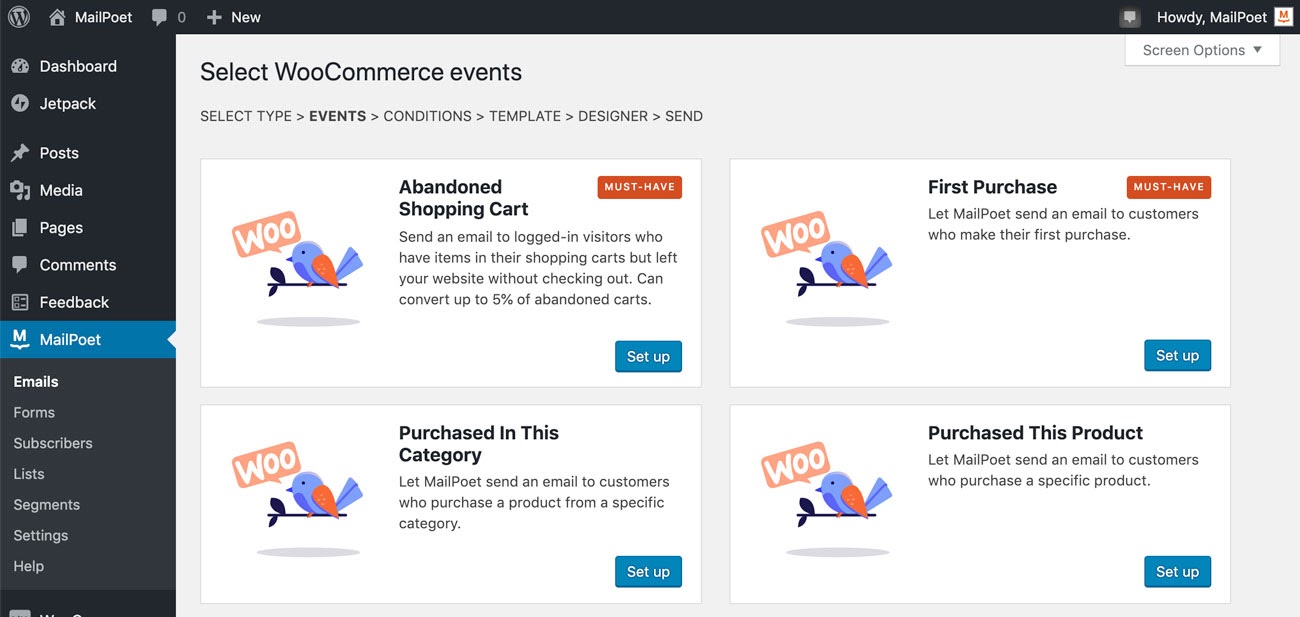This screenshot has height=617, width=1300.
Task: Click the WordPress logo icon
Action: [19, 17]
